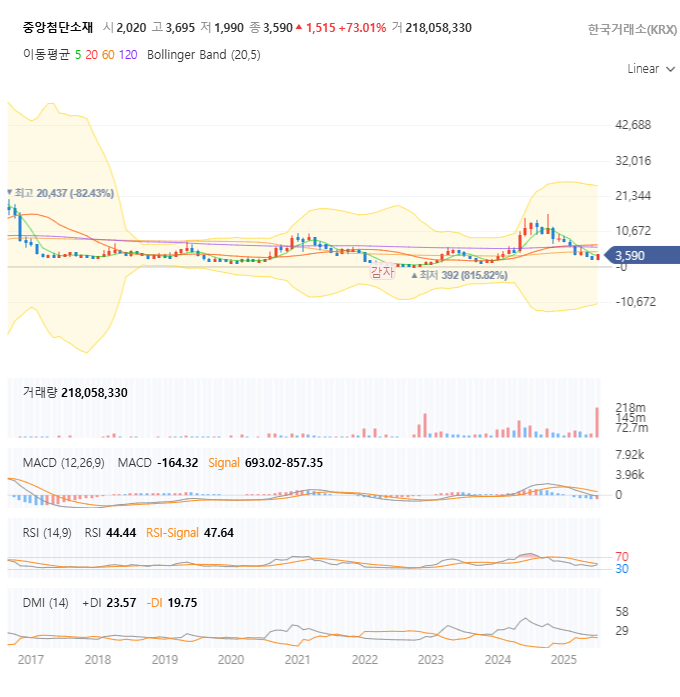
Task: Click the open price value 2,020
Action: coord(131,28)
